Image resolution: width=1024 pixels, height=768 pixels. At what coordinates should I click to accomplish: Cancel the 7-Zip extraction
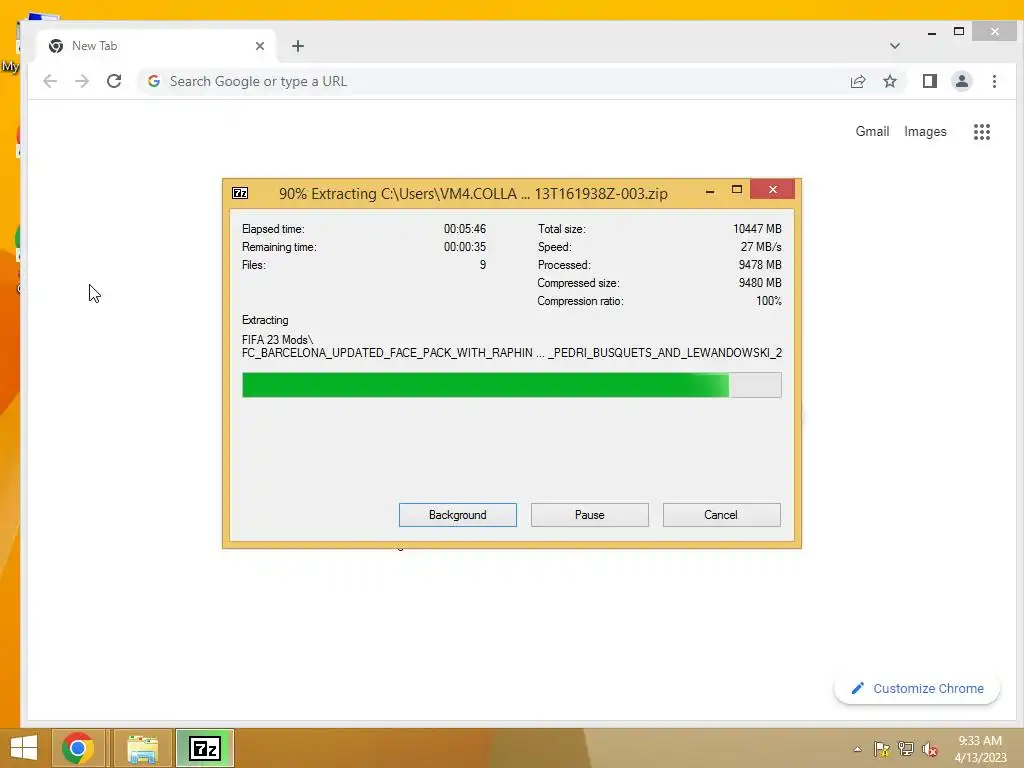[721, 515]
